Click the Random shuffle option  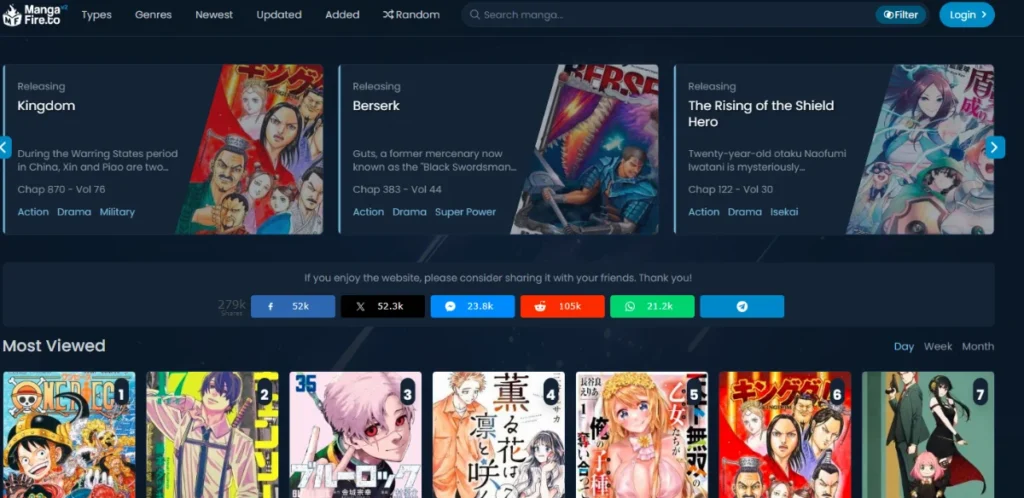click(x=410, y=15)
